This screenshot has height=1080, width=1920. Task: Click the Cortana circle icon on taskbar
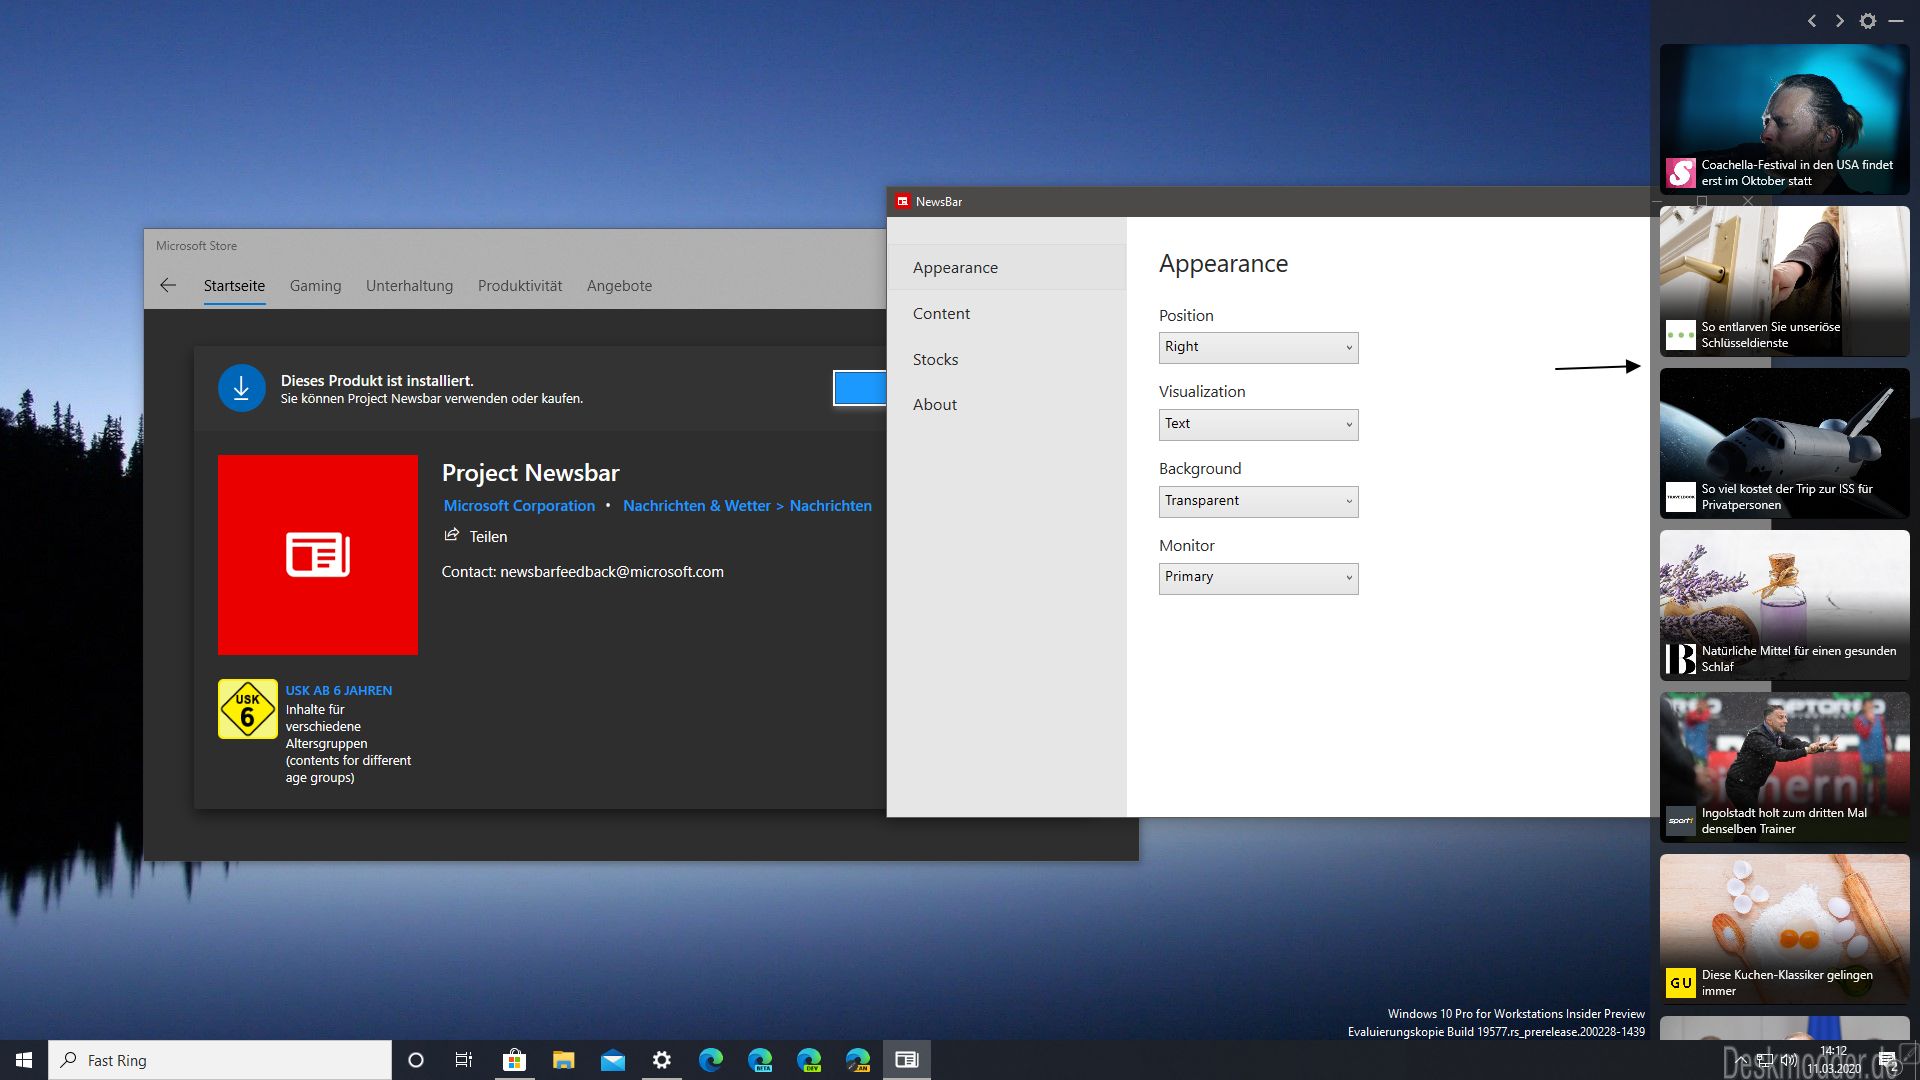(x=416, y=1060)
